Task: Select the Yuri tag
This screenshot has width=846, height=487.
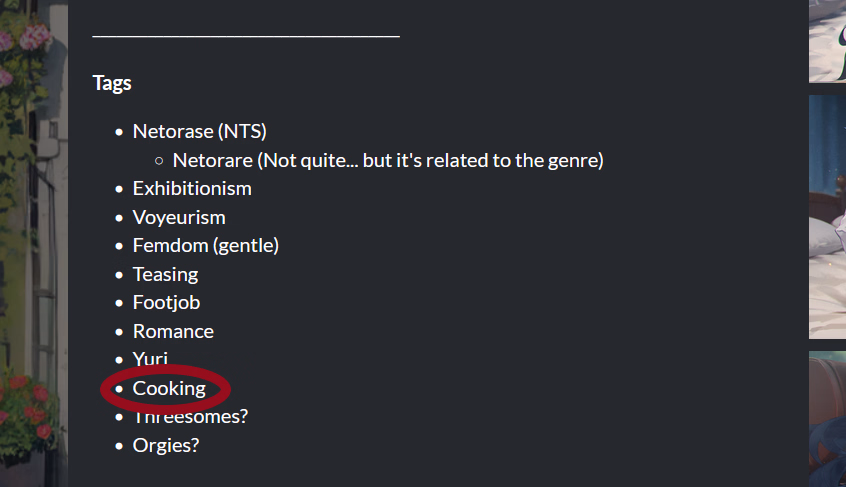Action: 150,359
